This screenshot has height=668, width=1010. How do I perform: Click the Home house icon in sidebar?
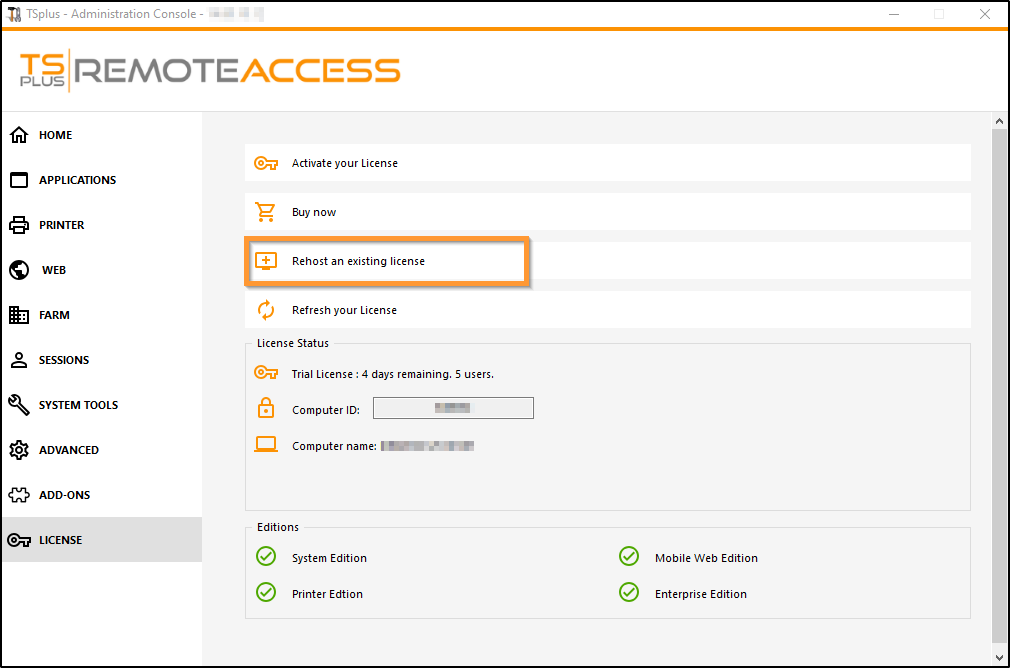coord(19,135)
